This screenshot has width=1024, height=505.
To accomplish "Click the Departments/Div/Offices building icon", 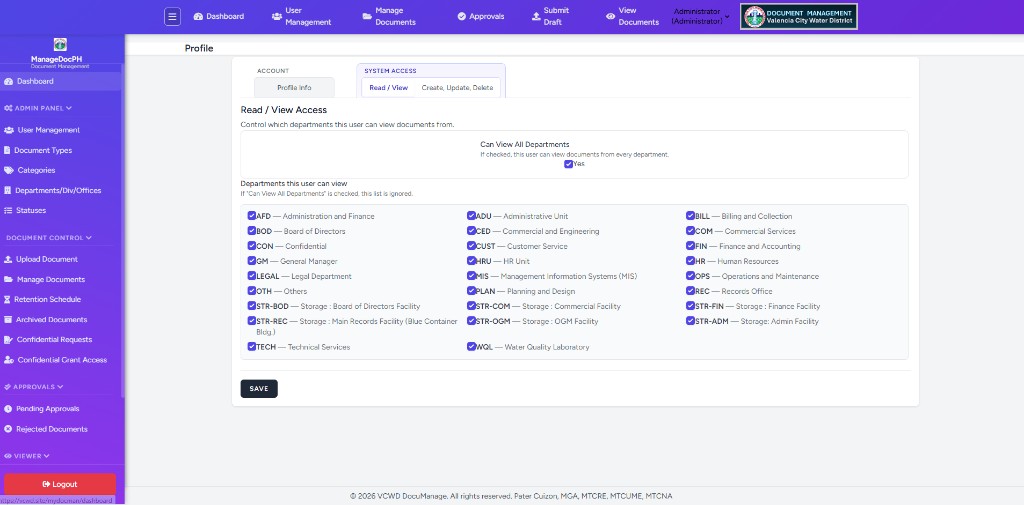I will [8, 191].
